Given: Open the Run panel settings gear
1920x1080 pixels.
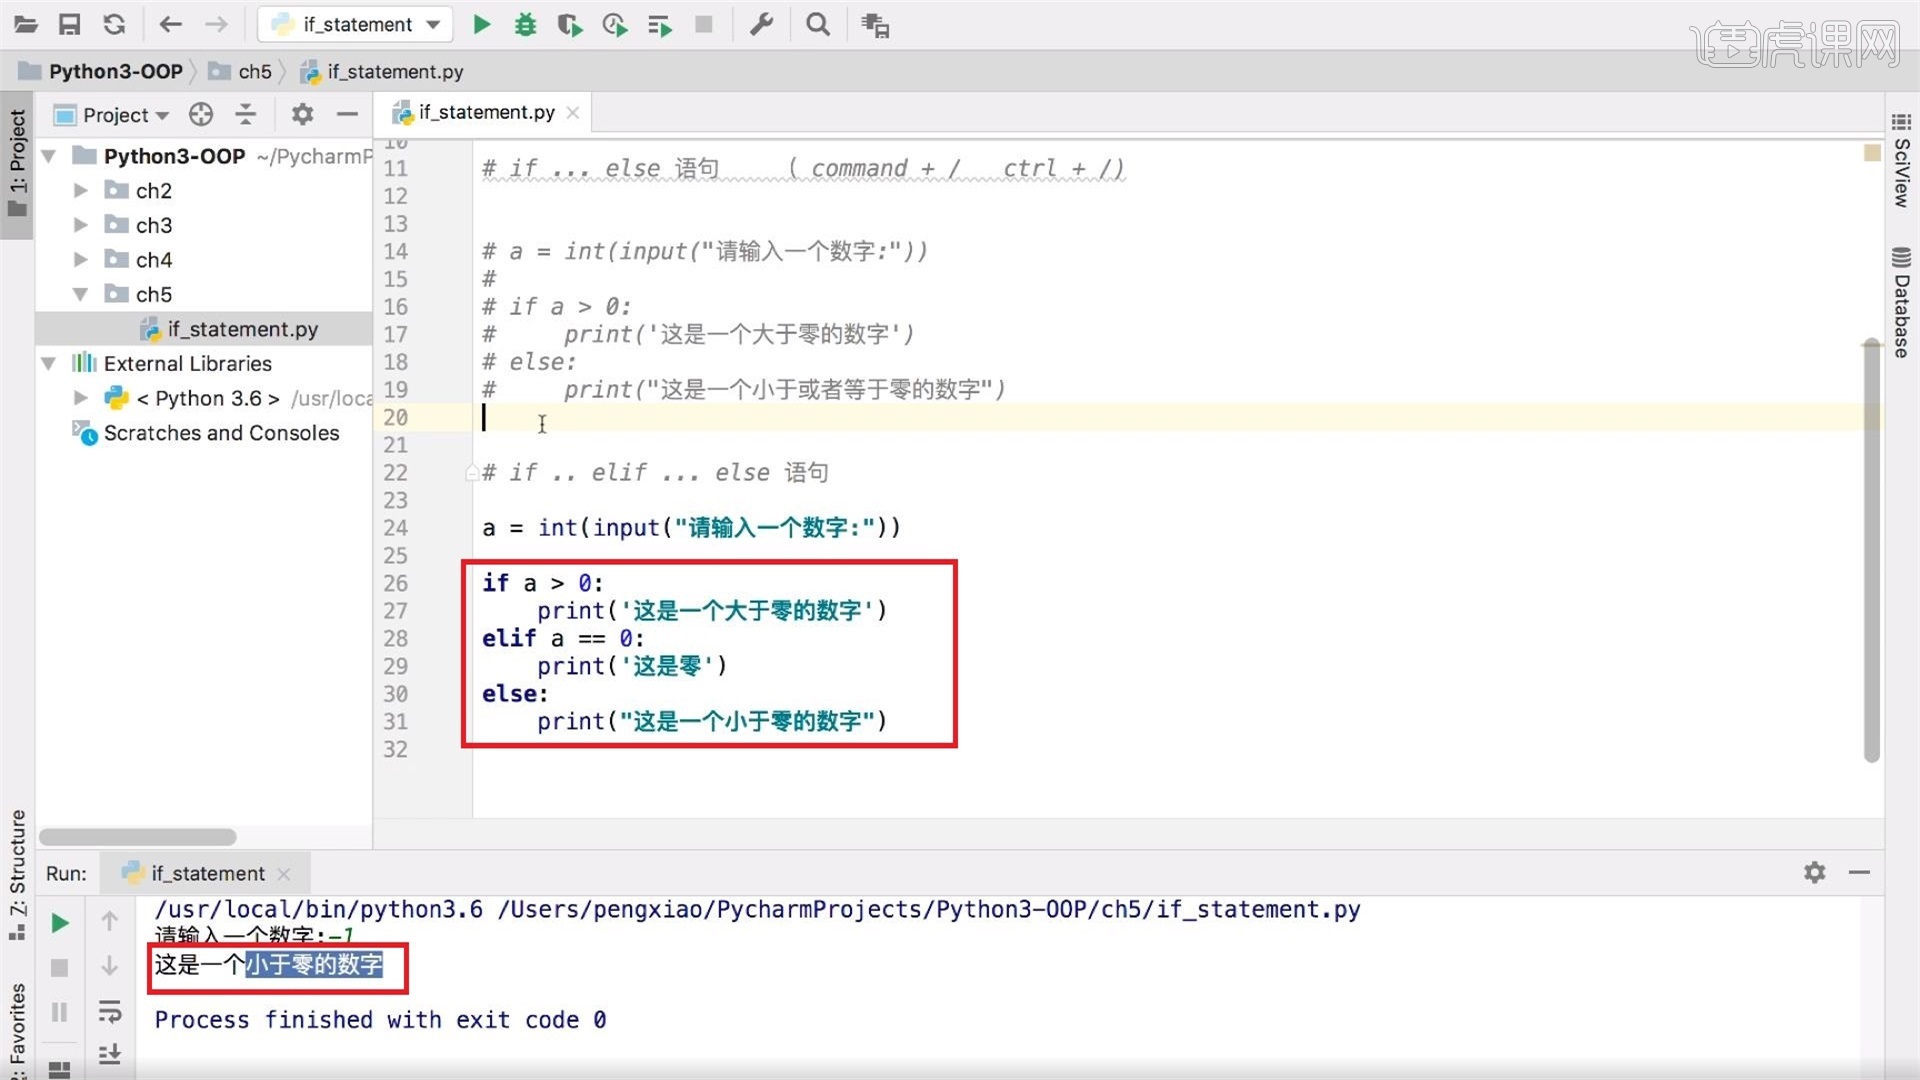Looking at the screenshot, I should (x=1814, y=872).
